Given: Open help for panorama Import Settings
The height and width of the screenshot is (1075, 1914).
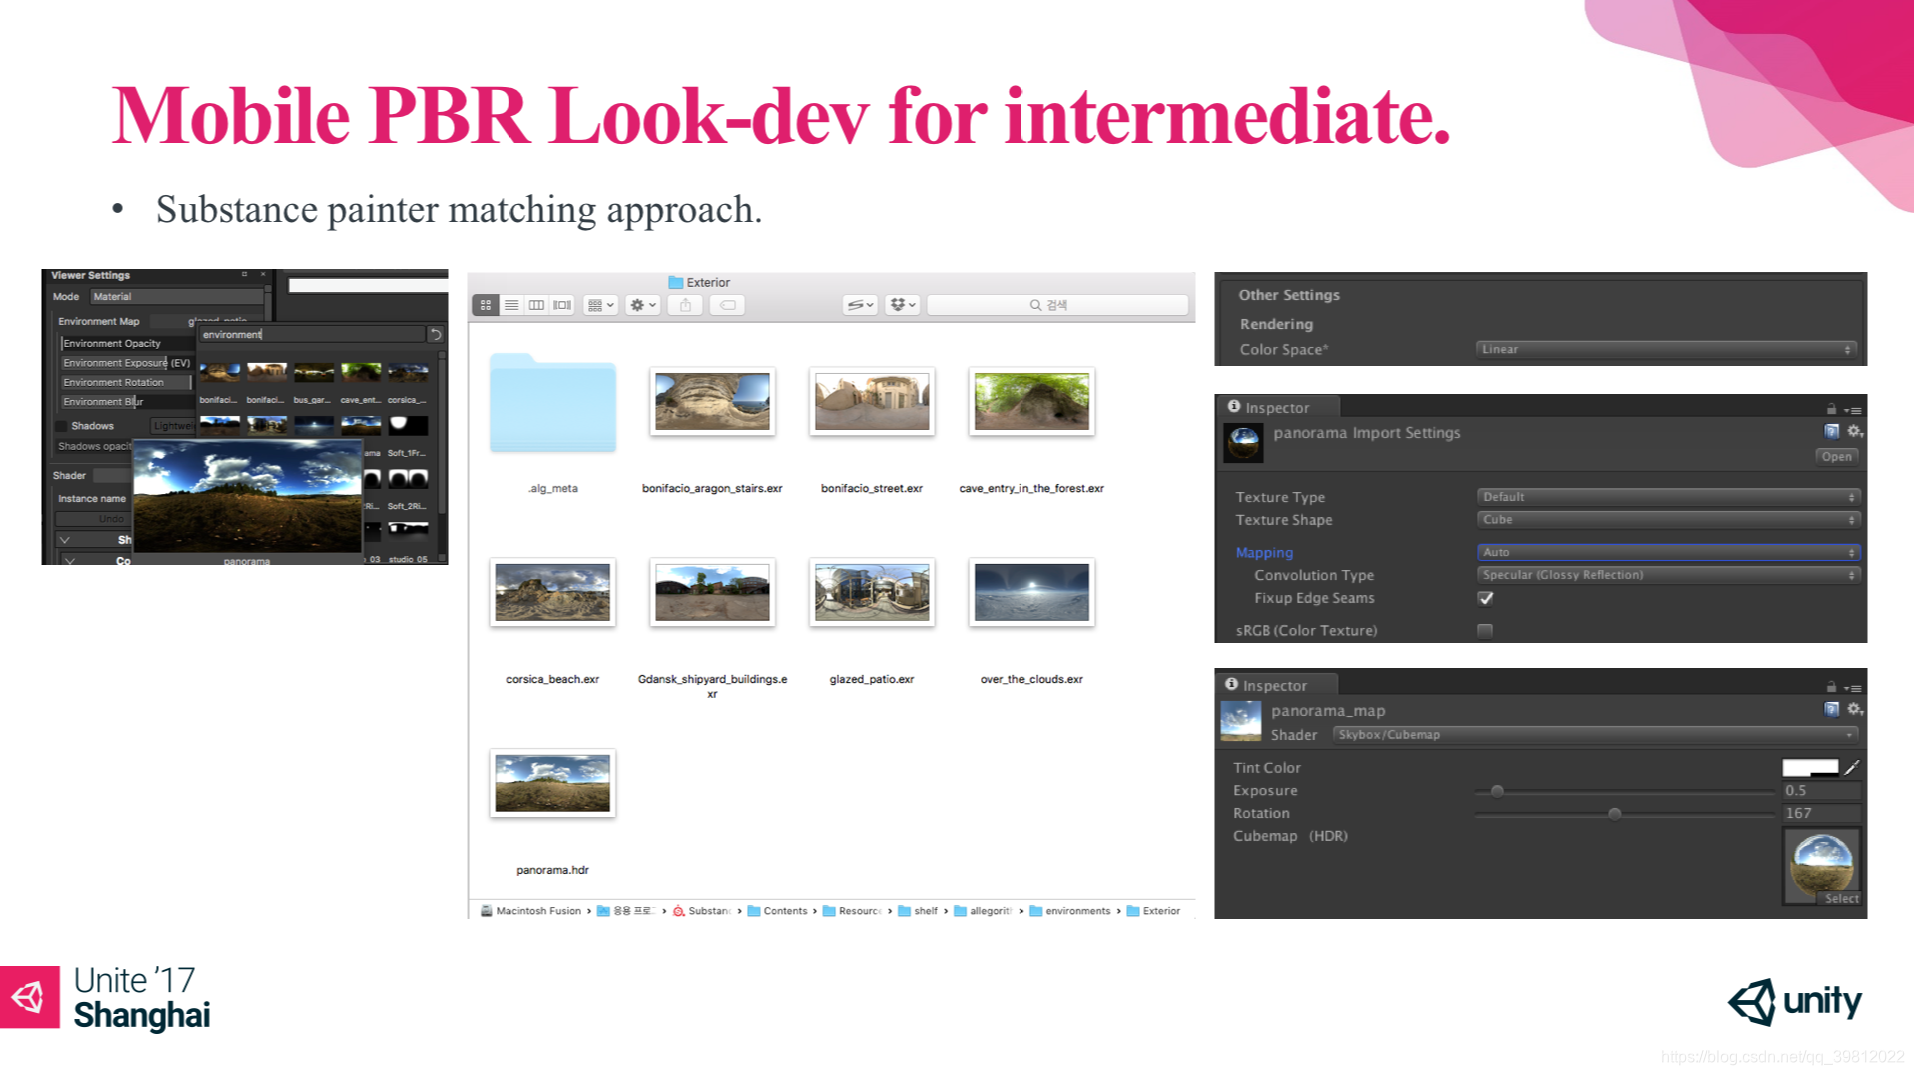Looking at the screenshot, I should click(1832, 432).
